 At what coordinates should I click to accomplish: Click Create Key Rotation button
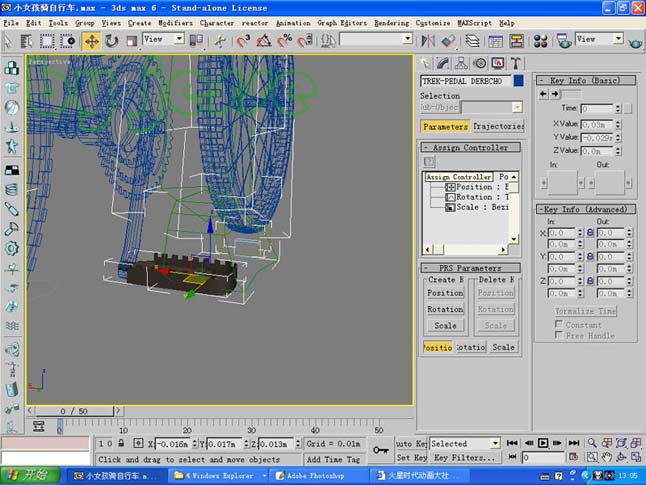445,309
